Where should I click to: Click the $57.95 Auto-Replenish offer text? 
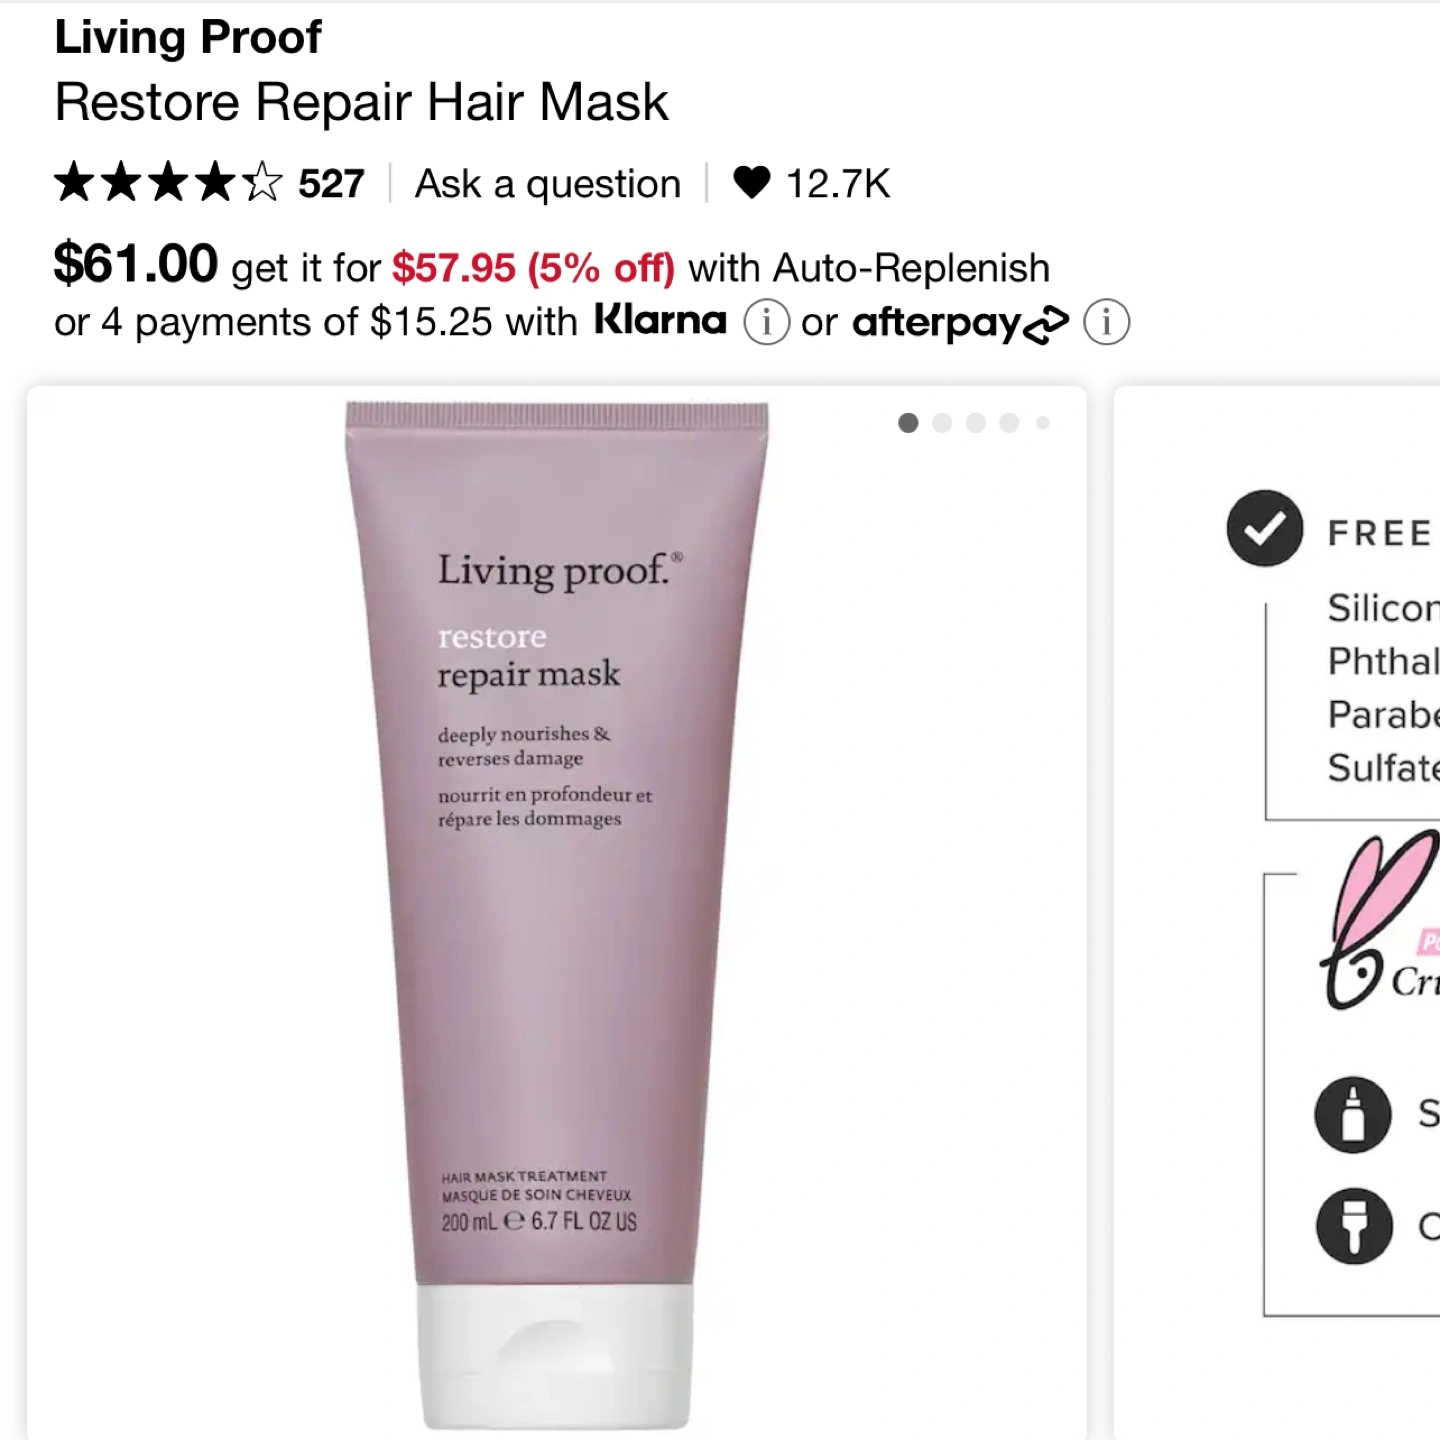[533, 268]
